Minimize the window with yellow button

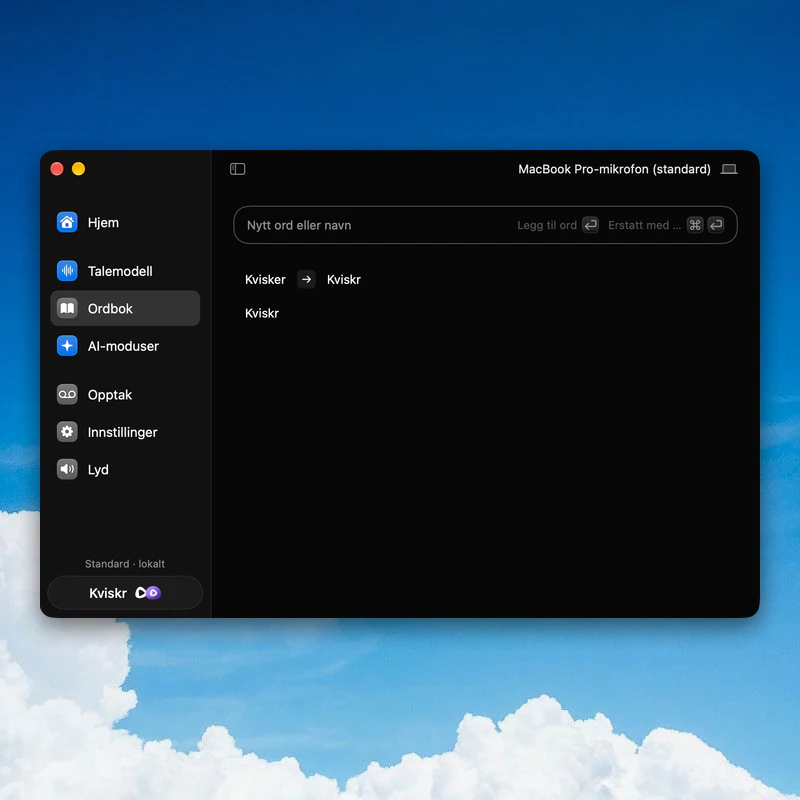pyautogui.click(x=79, y=169)
